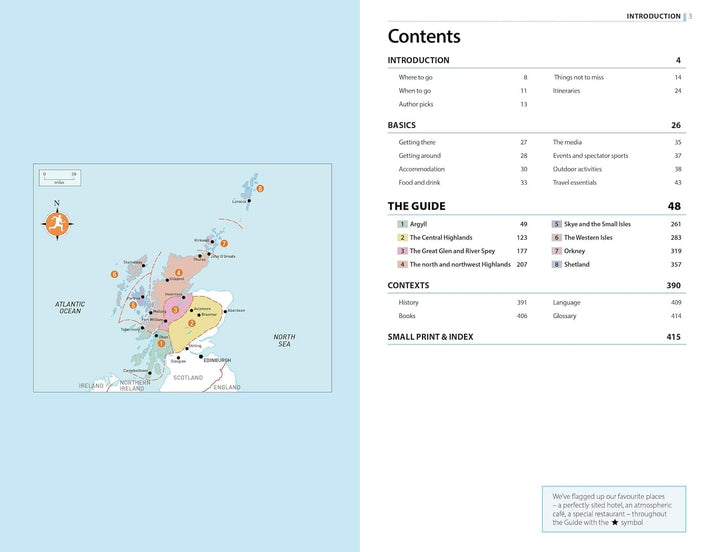Click the orange marker 8 near Lerwick

coord(260,188)
